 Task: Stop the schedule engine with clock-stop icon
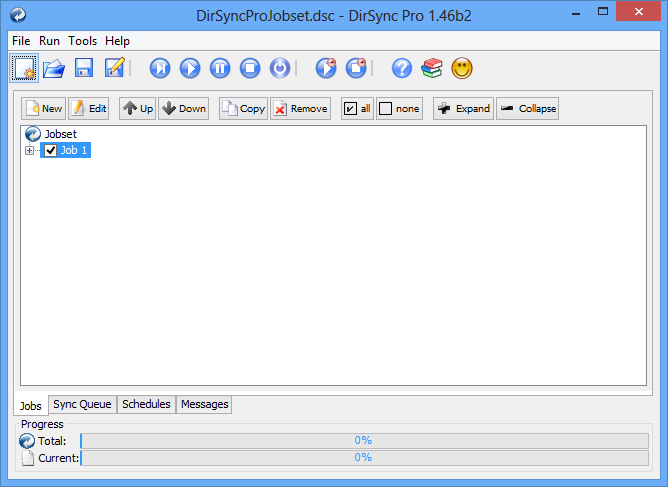coord(356,68)
